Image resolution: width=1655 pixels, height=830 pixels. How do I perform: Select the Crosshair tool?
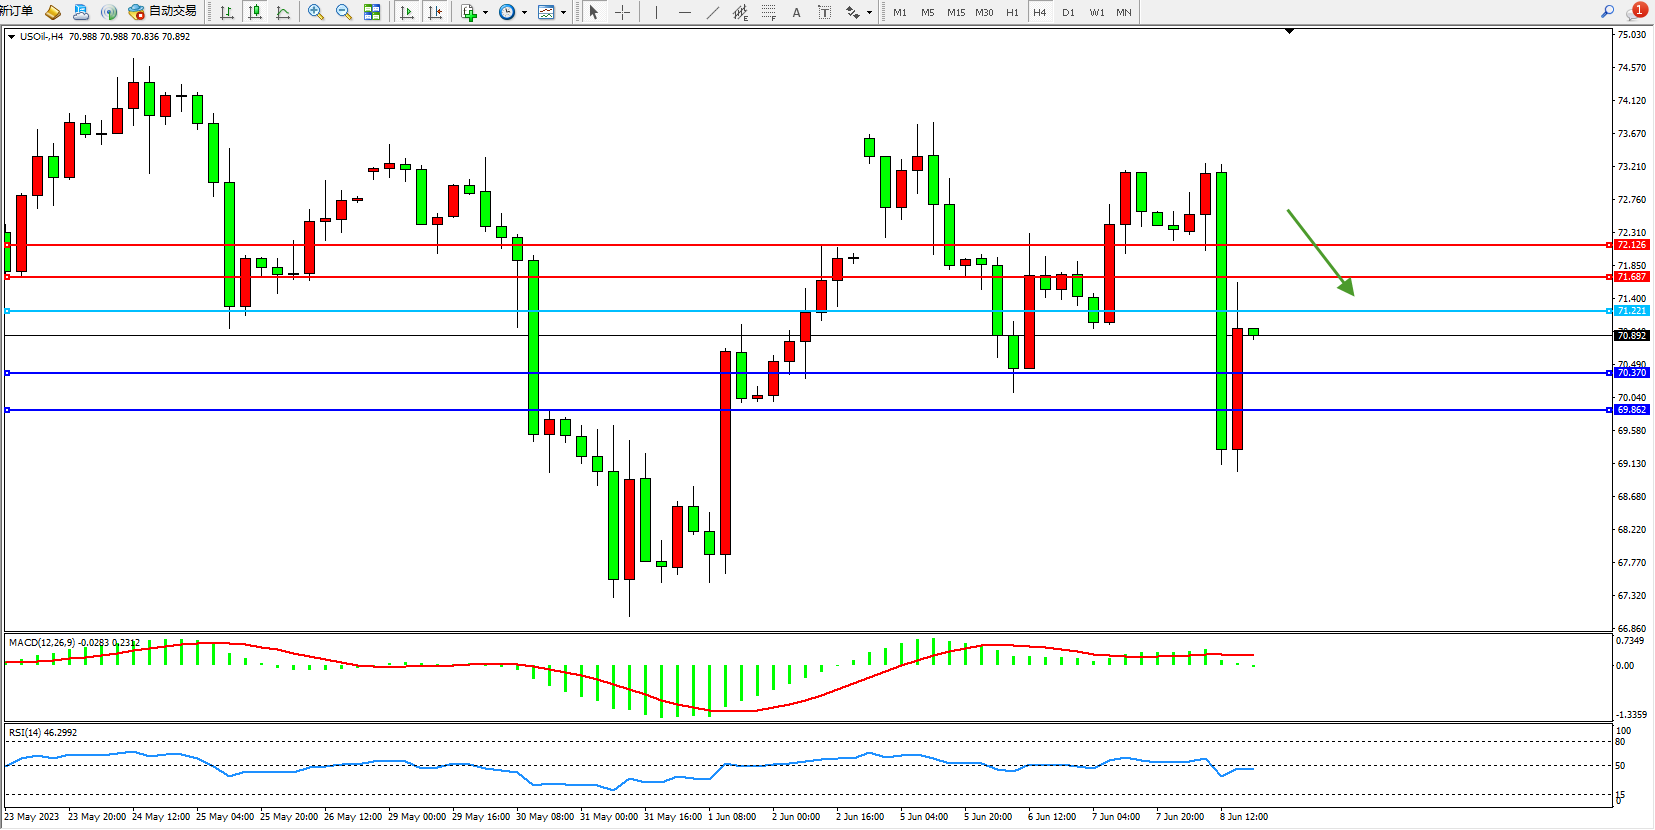click(622, 12)
